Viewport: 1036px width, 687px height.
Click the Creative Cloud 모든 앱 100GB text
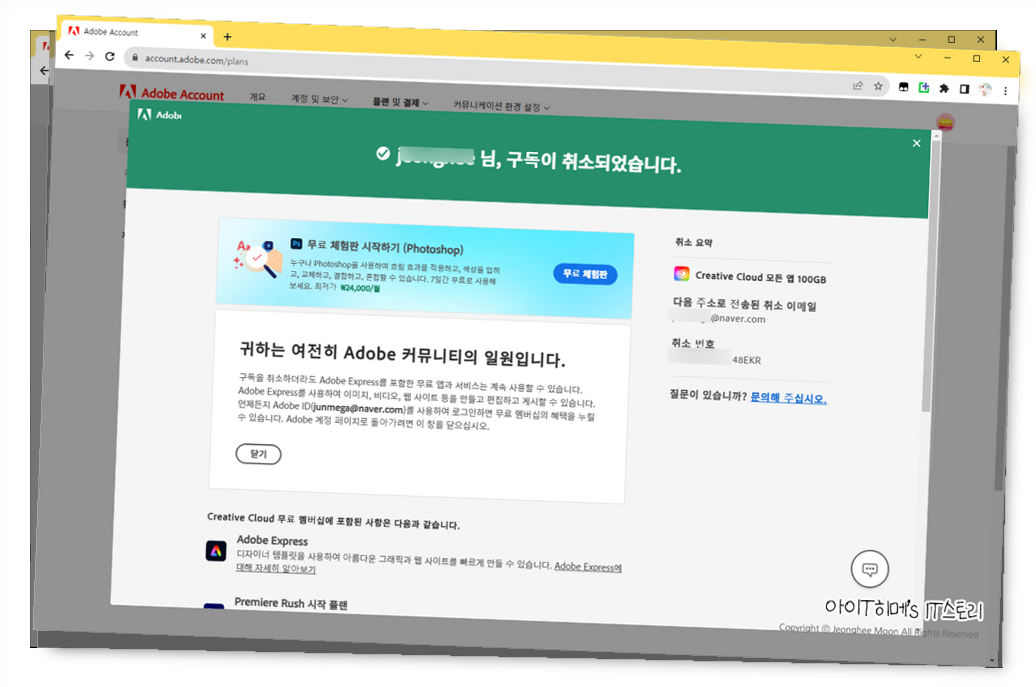(x=760, y=277)
